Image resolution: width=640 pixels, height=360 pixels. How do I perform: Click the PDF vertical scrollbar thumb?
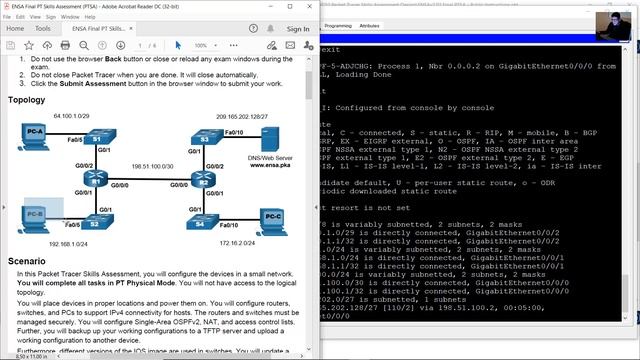click(309, 85)
